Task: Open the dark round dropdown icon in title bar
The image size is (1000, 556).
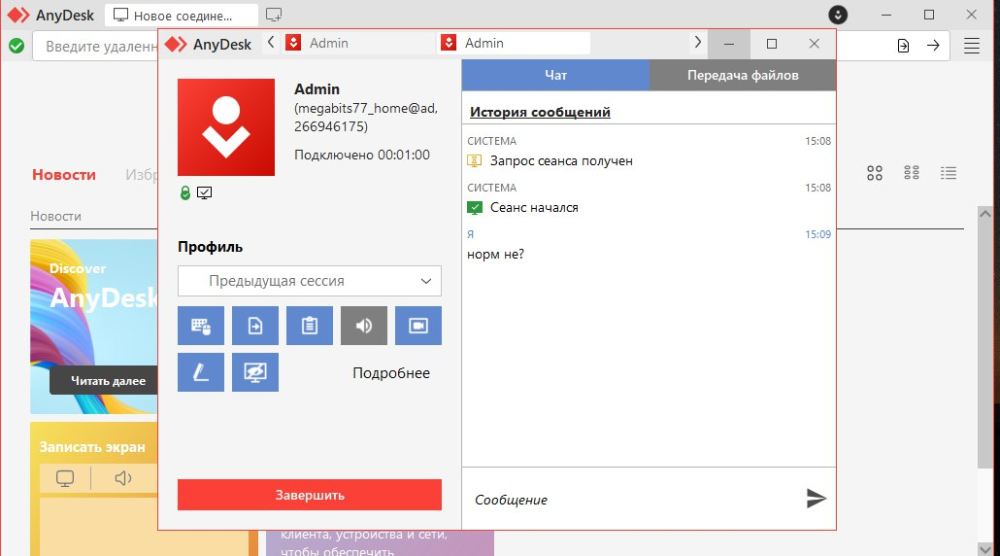Action: point(838,15)
